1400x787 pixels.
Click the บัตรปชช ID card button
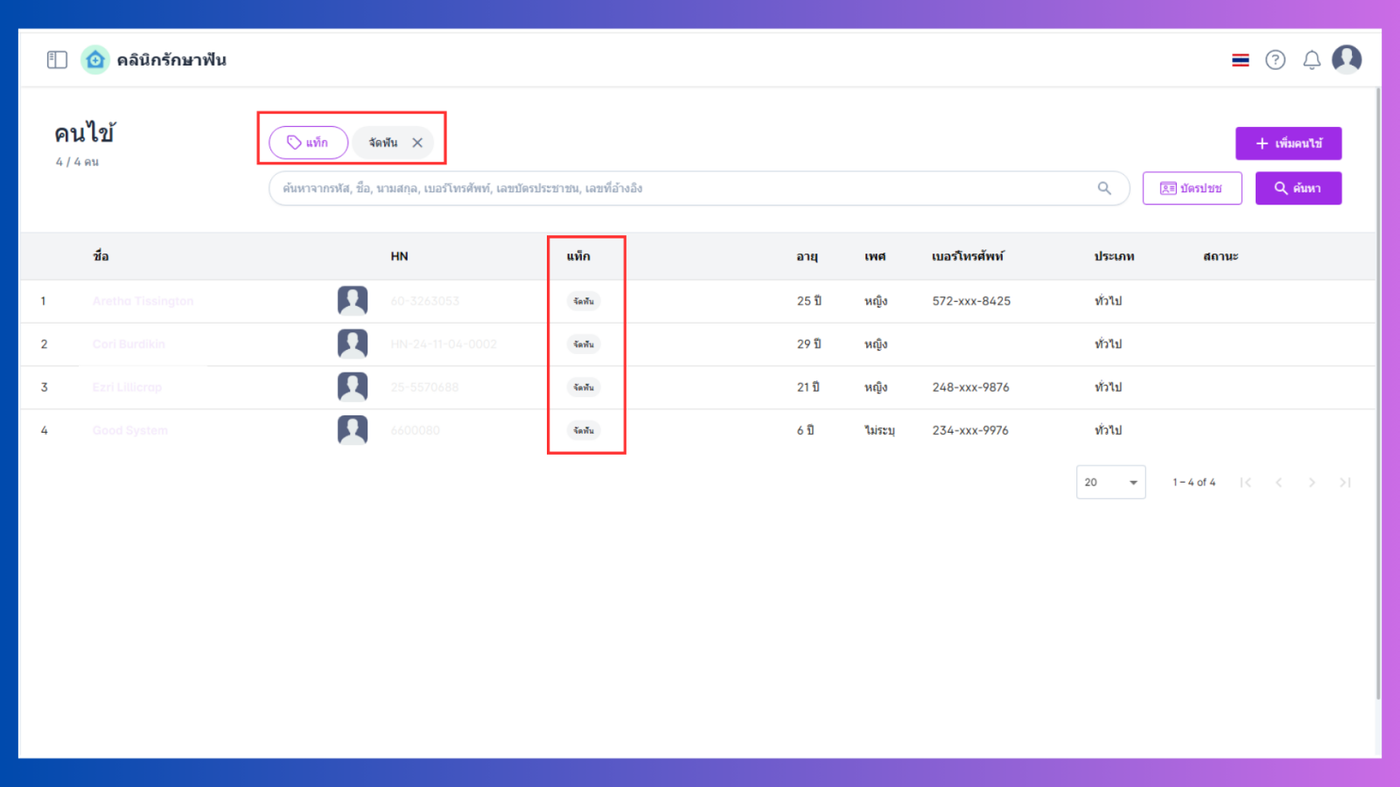pyautogui.click(x=1192, y=188)
